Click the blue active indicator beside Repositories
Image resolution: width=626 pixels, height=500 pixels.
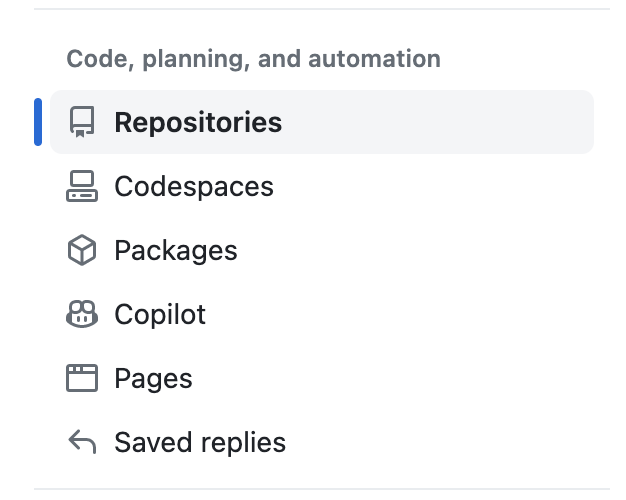click(38, 122)
